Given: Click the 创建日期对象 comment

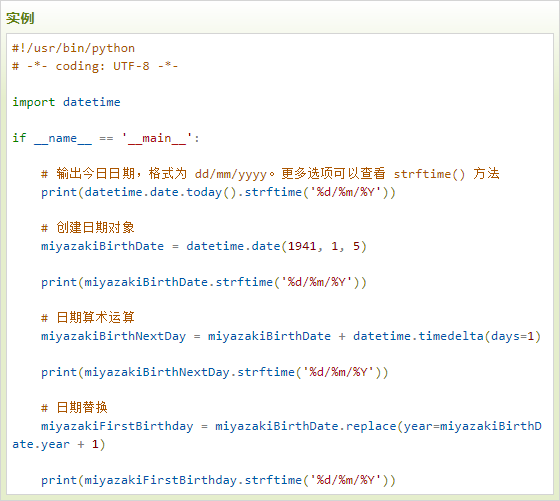Looking at the screenshot, I should pos(88,228).
